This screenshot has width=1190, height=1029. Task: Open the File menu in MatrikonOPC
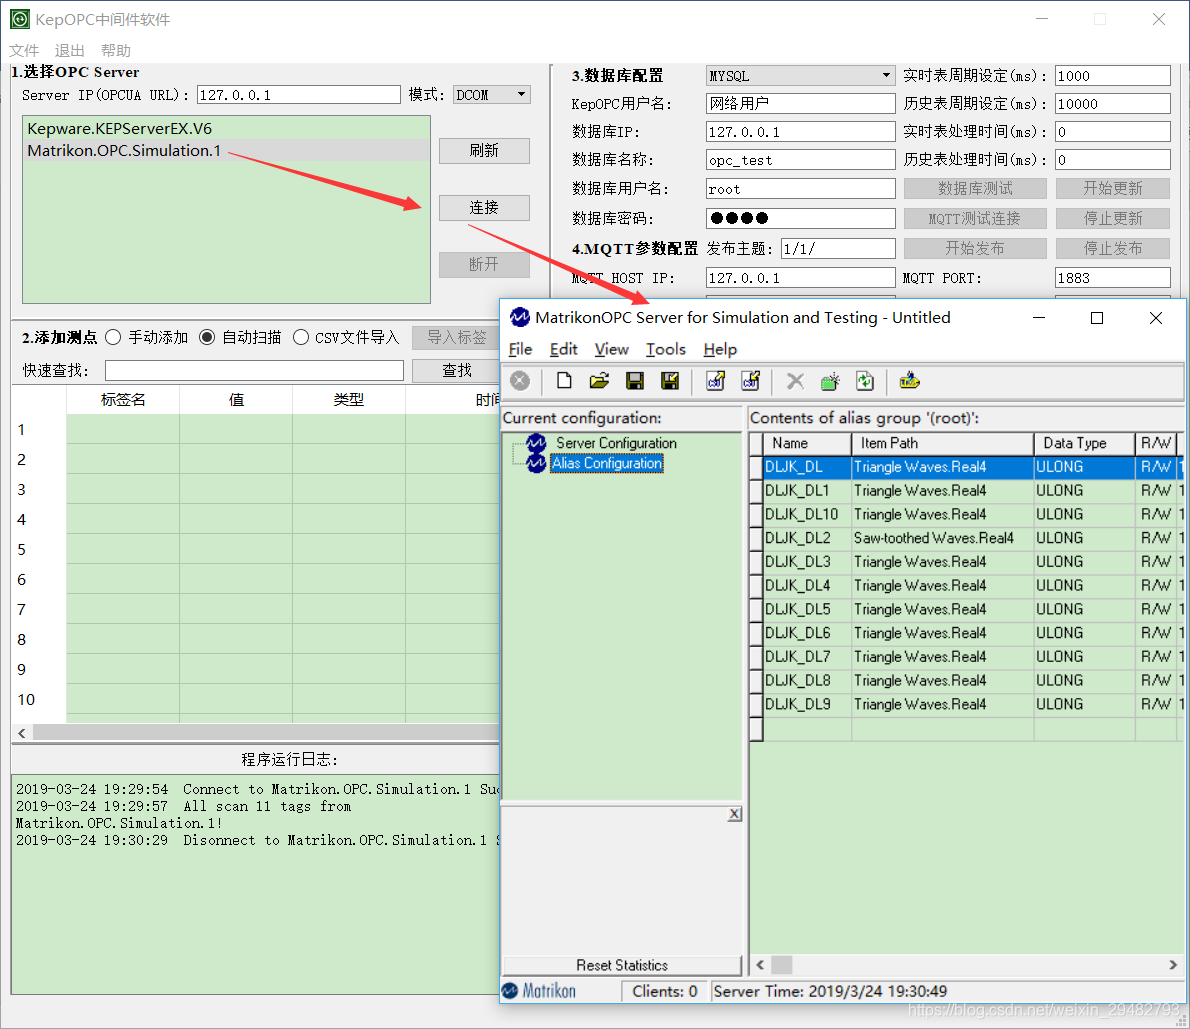tap(520, 349)
